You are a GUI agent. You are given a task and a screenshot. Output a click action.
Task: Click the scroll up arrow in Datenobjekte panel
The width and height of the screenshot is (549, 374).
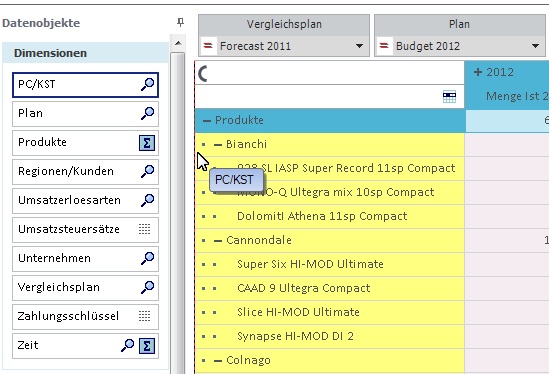pos(178,43)
